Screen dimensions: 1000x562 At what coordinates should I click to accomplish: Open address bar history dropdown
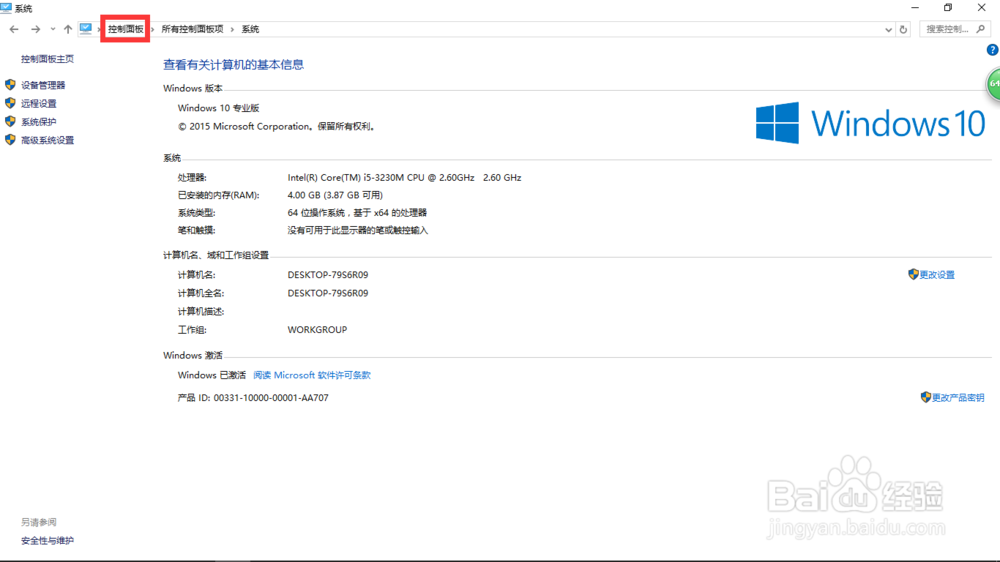(888, 29)
